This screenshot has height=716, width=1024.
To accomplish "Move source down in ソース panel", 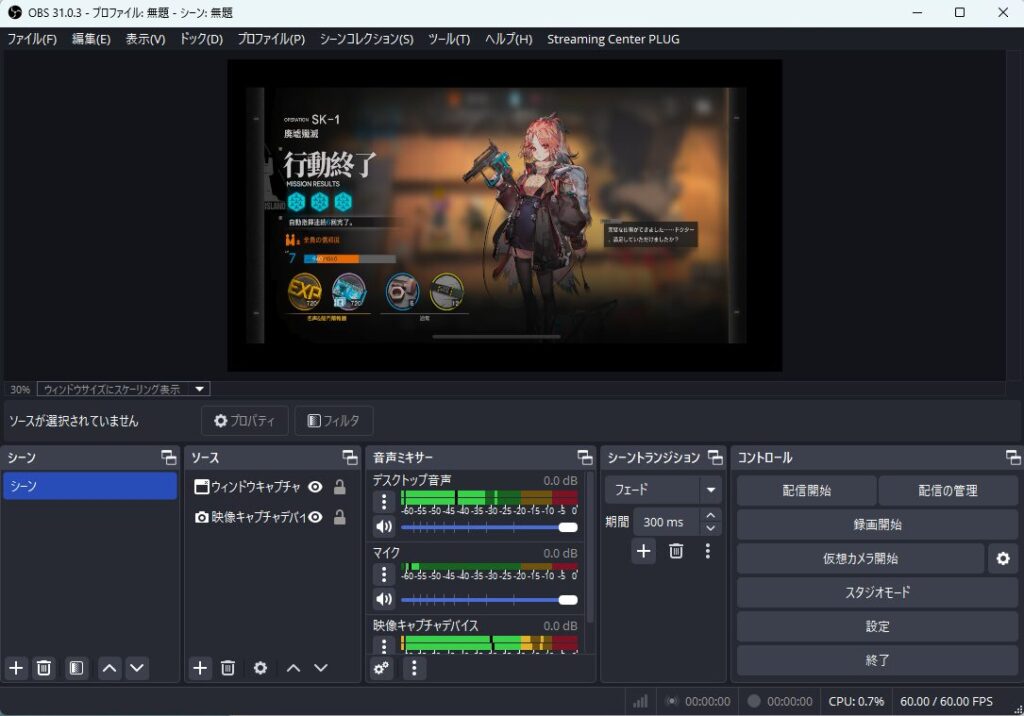I will pos(321,668).
